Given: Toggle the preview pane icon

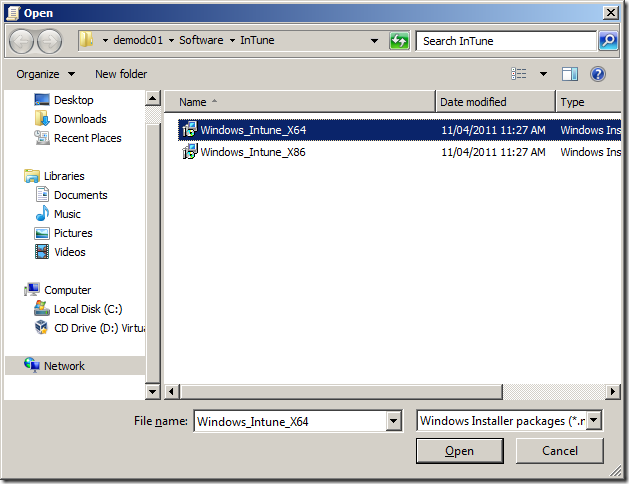Looking at the screenshot, I should 570,74.
